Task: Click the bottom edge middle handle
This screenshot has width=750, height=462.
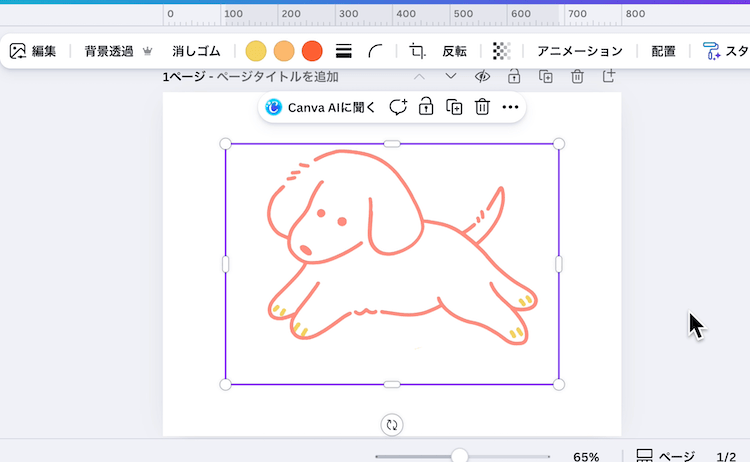Action: (x=392, y=385)
